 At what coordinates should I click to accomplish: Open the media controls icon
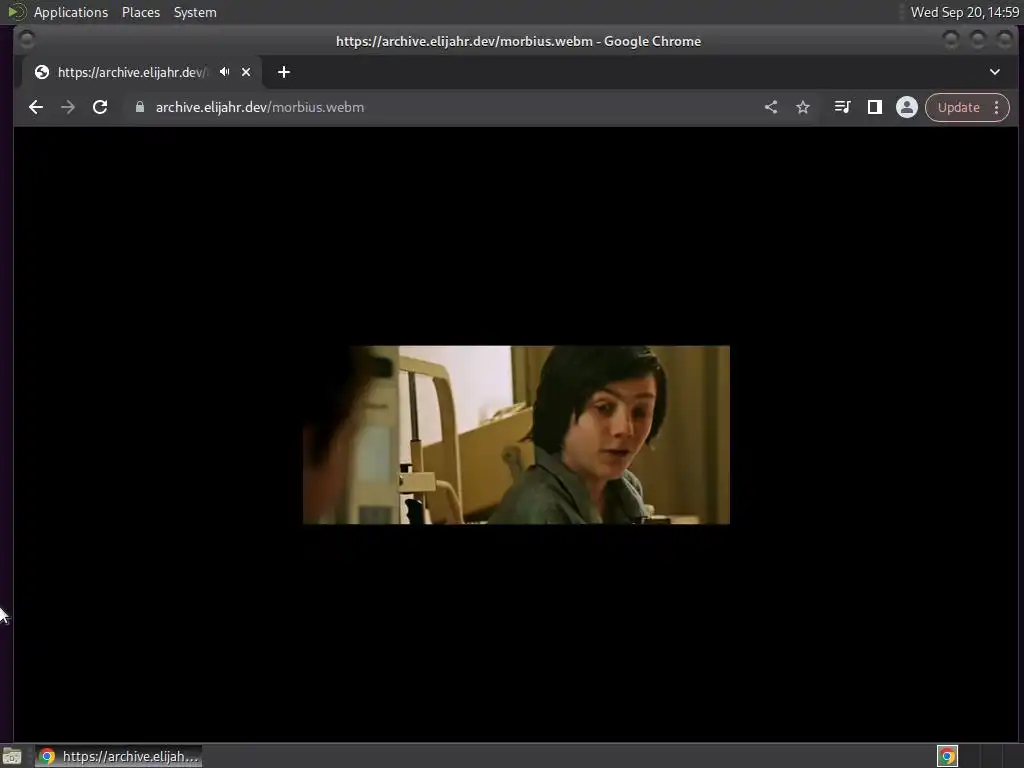842,107
